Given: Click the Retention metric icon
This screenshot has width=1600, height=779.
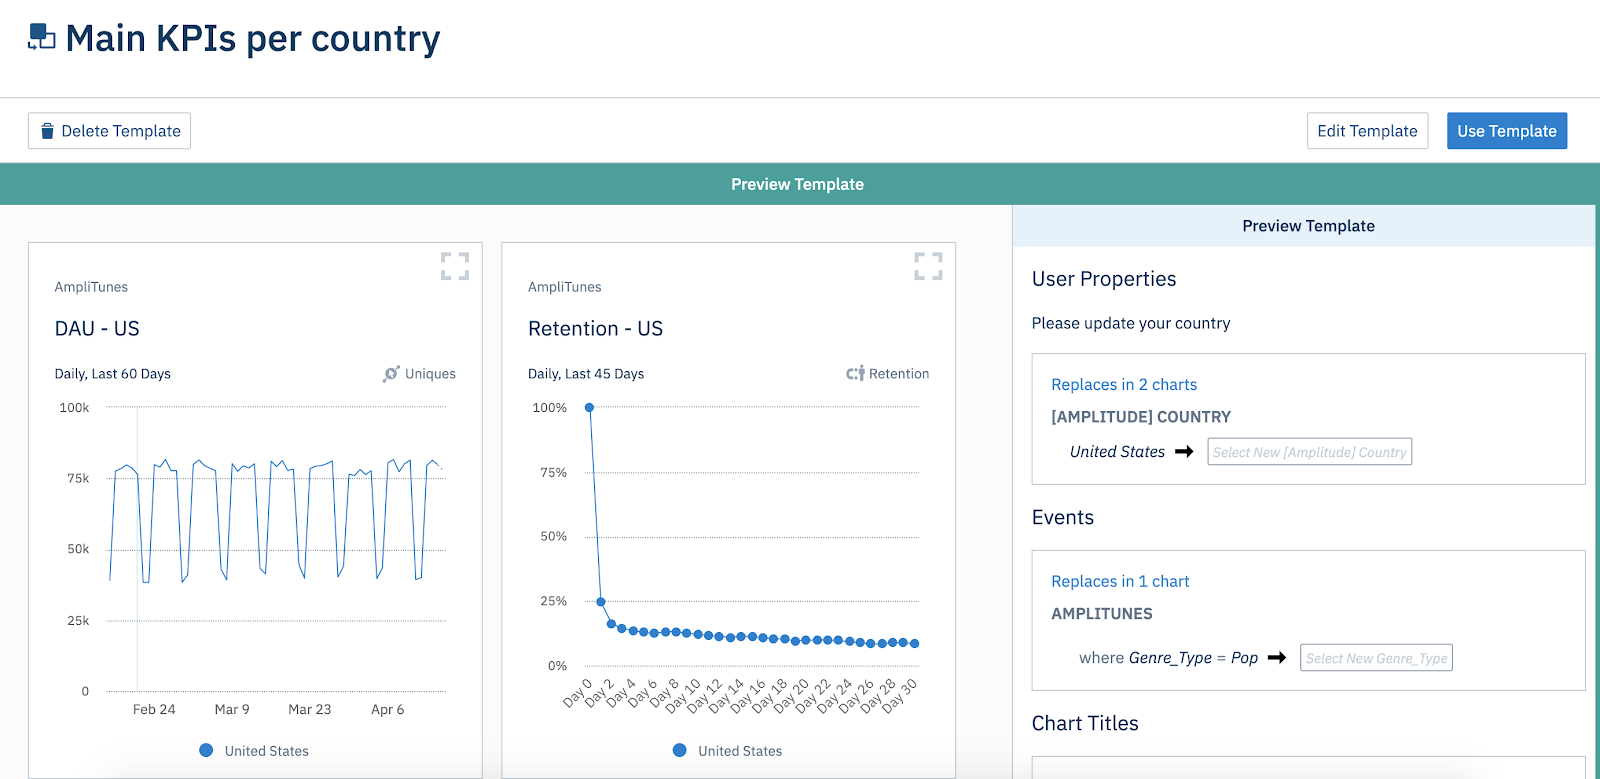Looking at the screenshot, I should click(855, 374).
